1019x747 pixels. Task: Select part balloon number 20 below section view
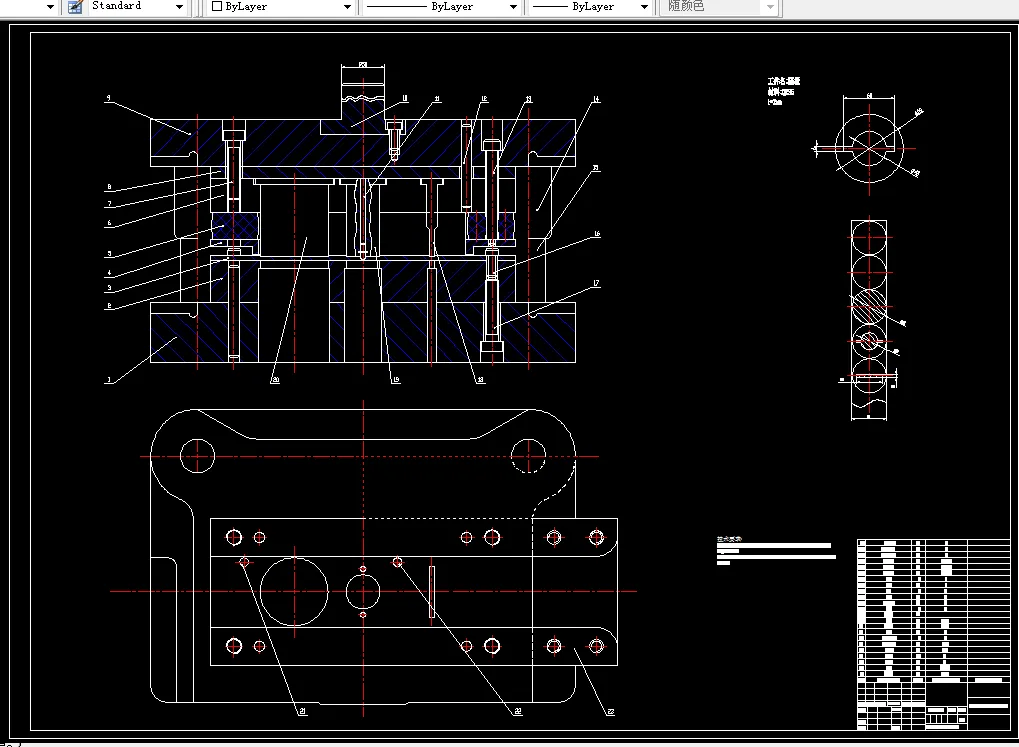pos(275,380)
